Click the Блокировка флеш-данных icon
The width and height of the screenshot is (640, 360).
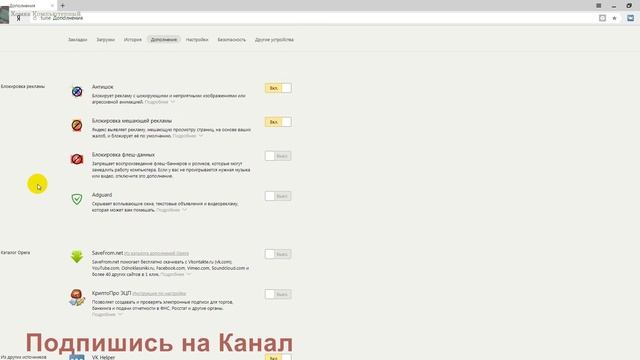pyautogui.click(x=77, y=159)
